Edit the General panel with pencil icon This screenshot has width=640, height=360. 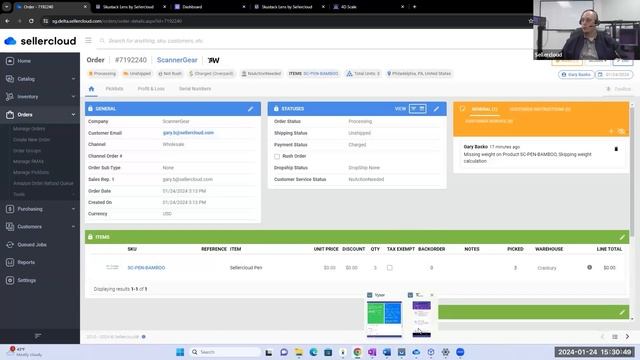coord(250,109)
